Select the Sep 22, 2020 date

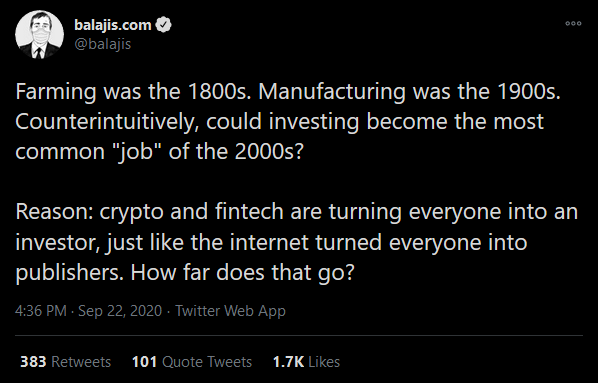click(120, 311)
